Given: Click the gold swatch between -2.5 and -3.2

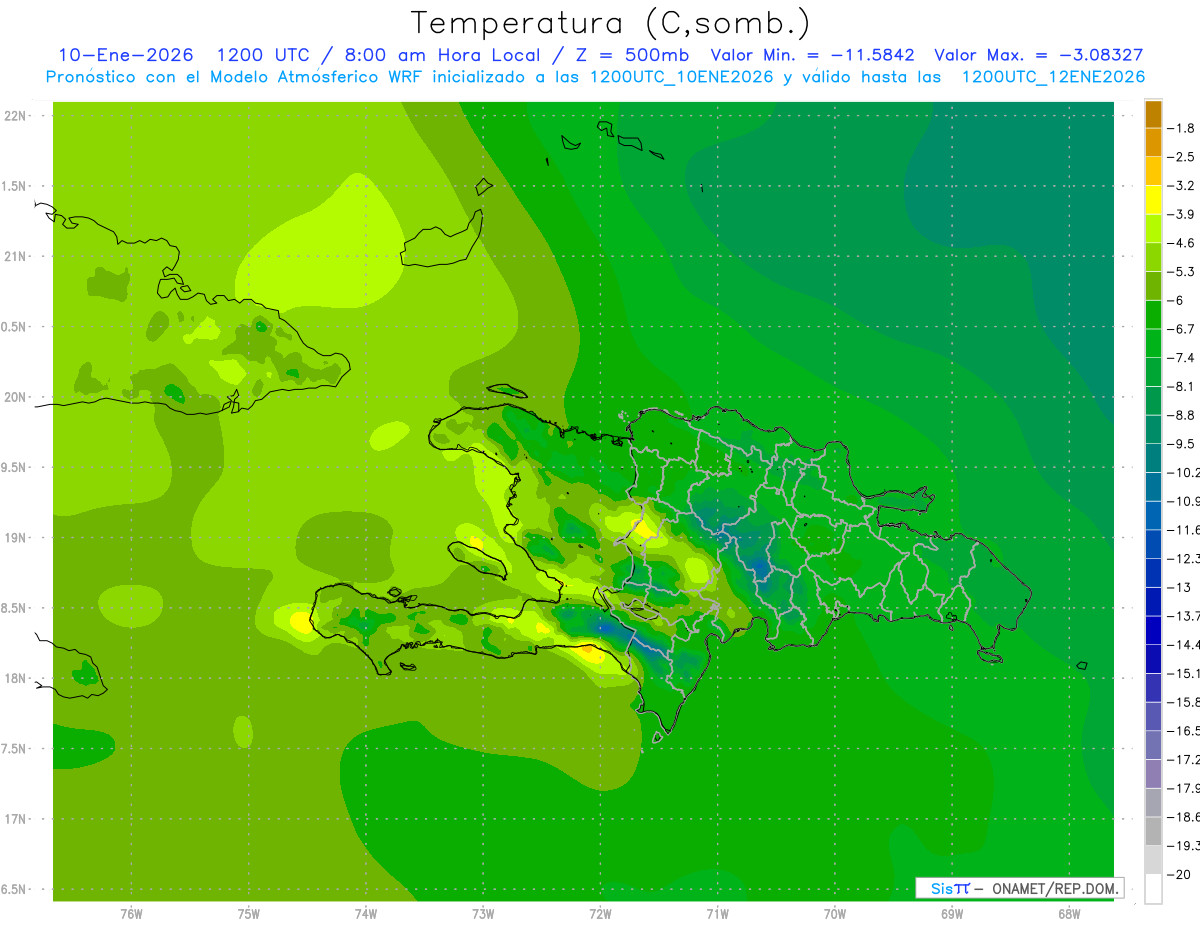Looking at the screenshot, I should pos(1153,171).
